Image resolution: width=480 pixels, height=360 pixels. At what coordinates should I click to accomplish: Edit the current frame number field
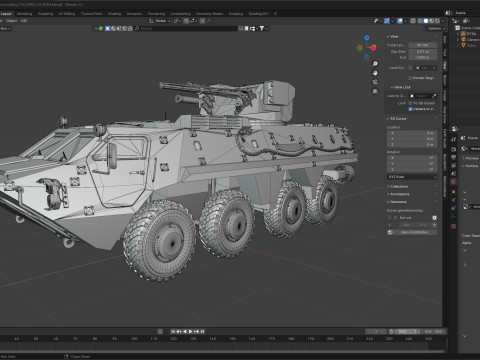pyautogui.click(x=376, y=331)
